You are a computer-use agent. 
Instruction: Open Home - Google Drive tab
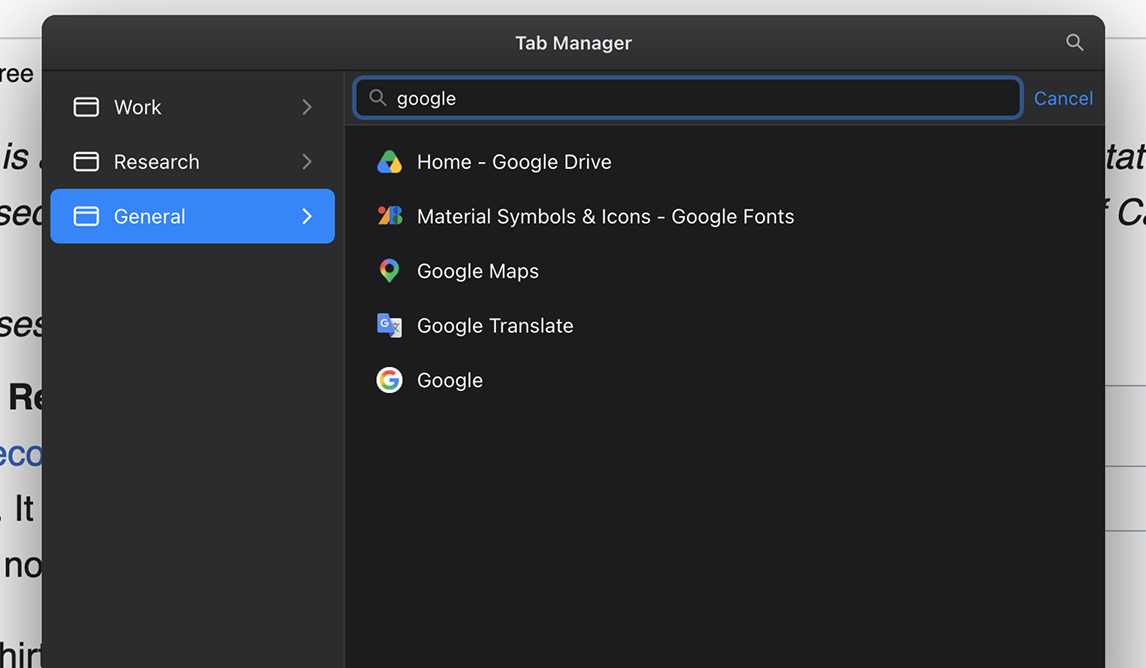[x=724, y=162]
